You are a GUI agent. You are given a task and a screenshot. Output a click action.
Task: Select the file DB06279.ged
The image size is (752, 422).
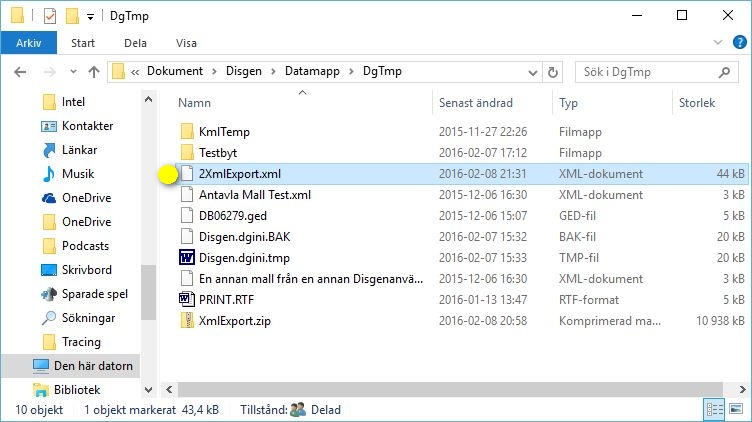tap(233, 216)
